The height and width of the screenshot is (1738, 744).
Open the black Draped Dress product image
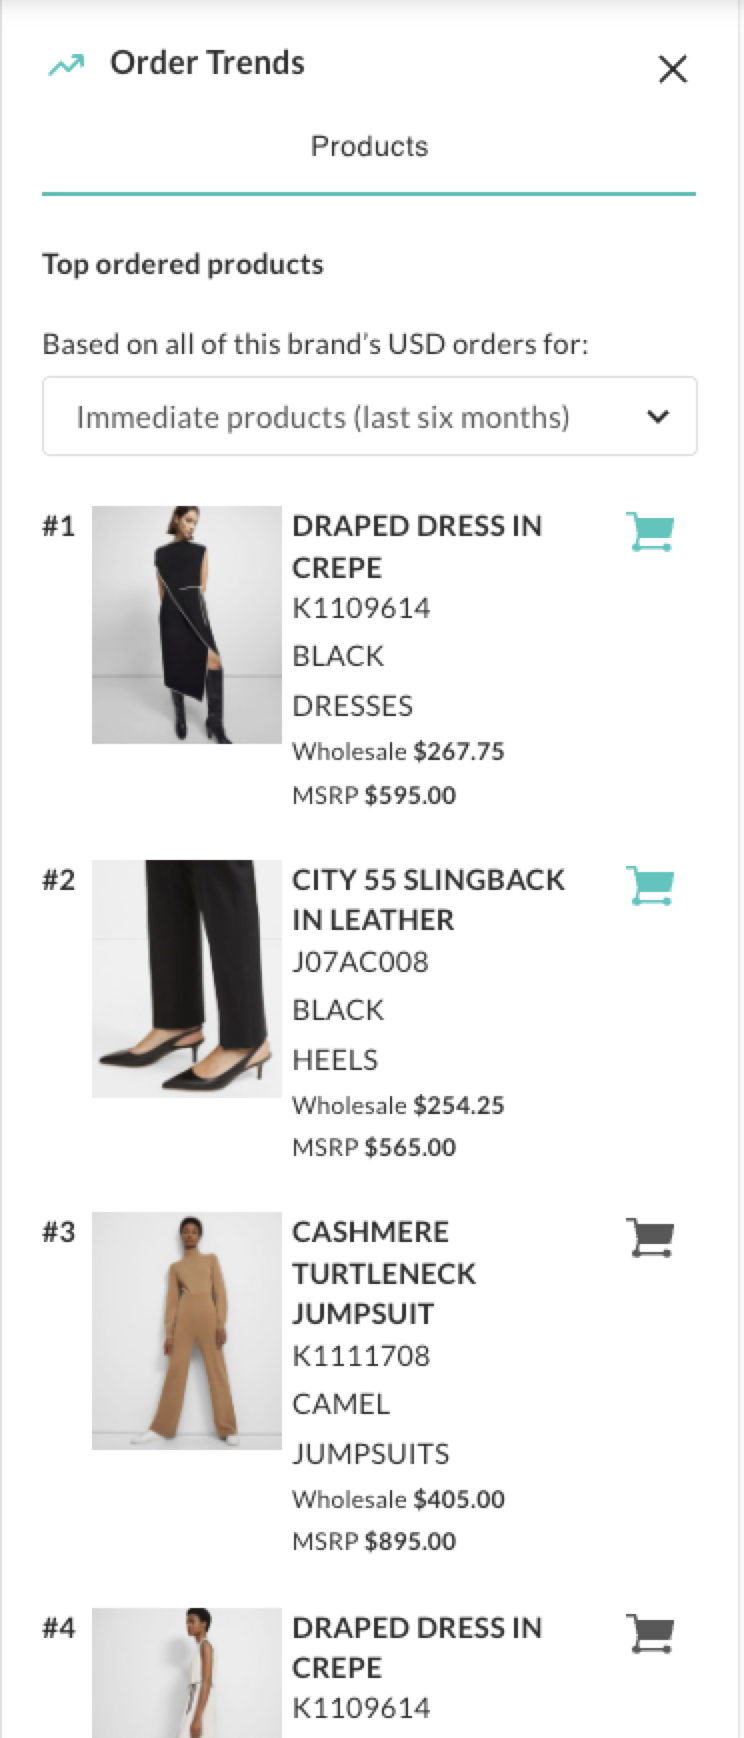[187, 625]
